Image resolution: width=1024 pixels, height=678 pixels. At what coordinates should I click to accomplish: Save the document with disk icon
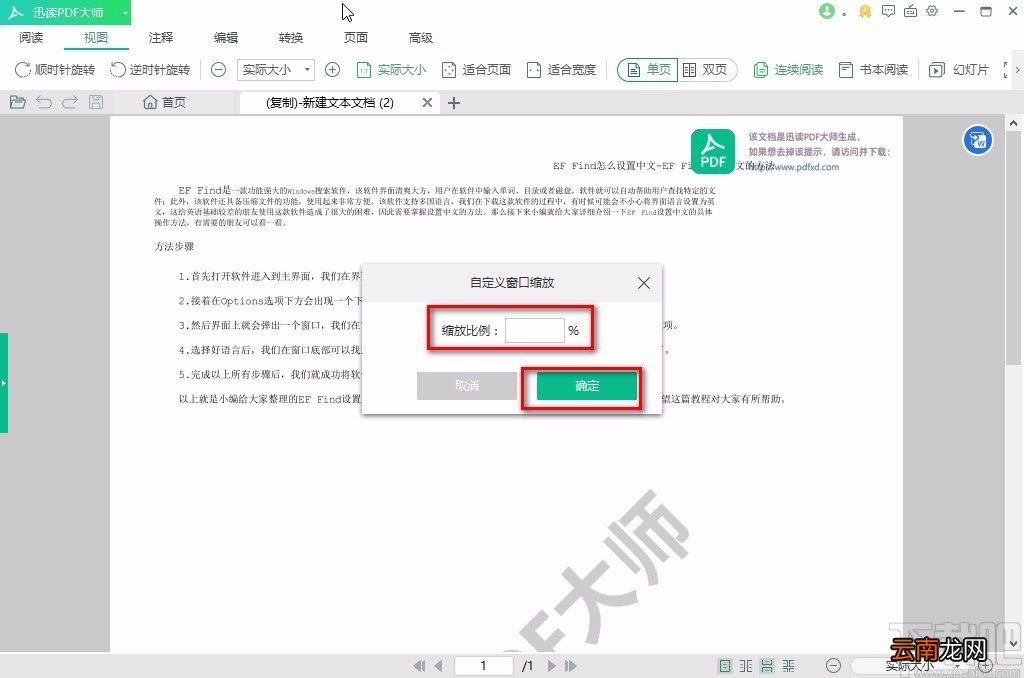pyautogui.click(x=96, y=102)
